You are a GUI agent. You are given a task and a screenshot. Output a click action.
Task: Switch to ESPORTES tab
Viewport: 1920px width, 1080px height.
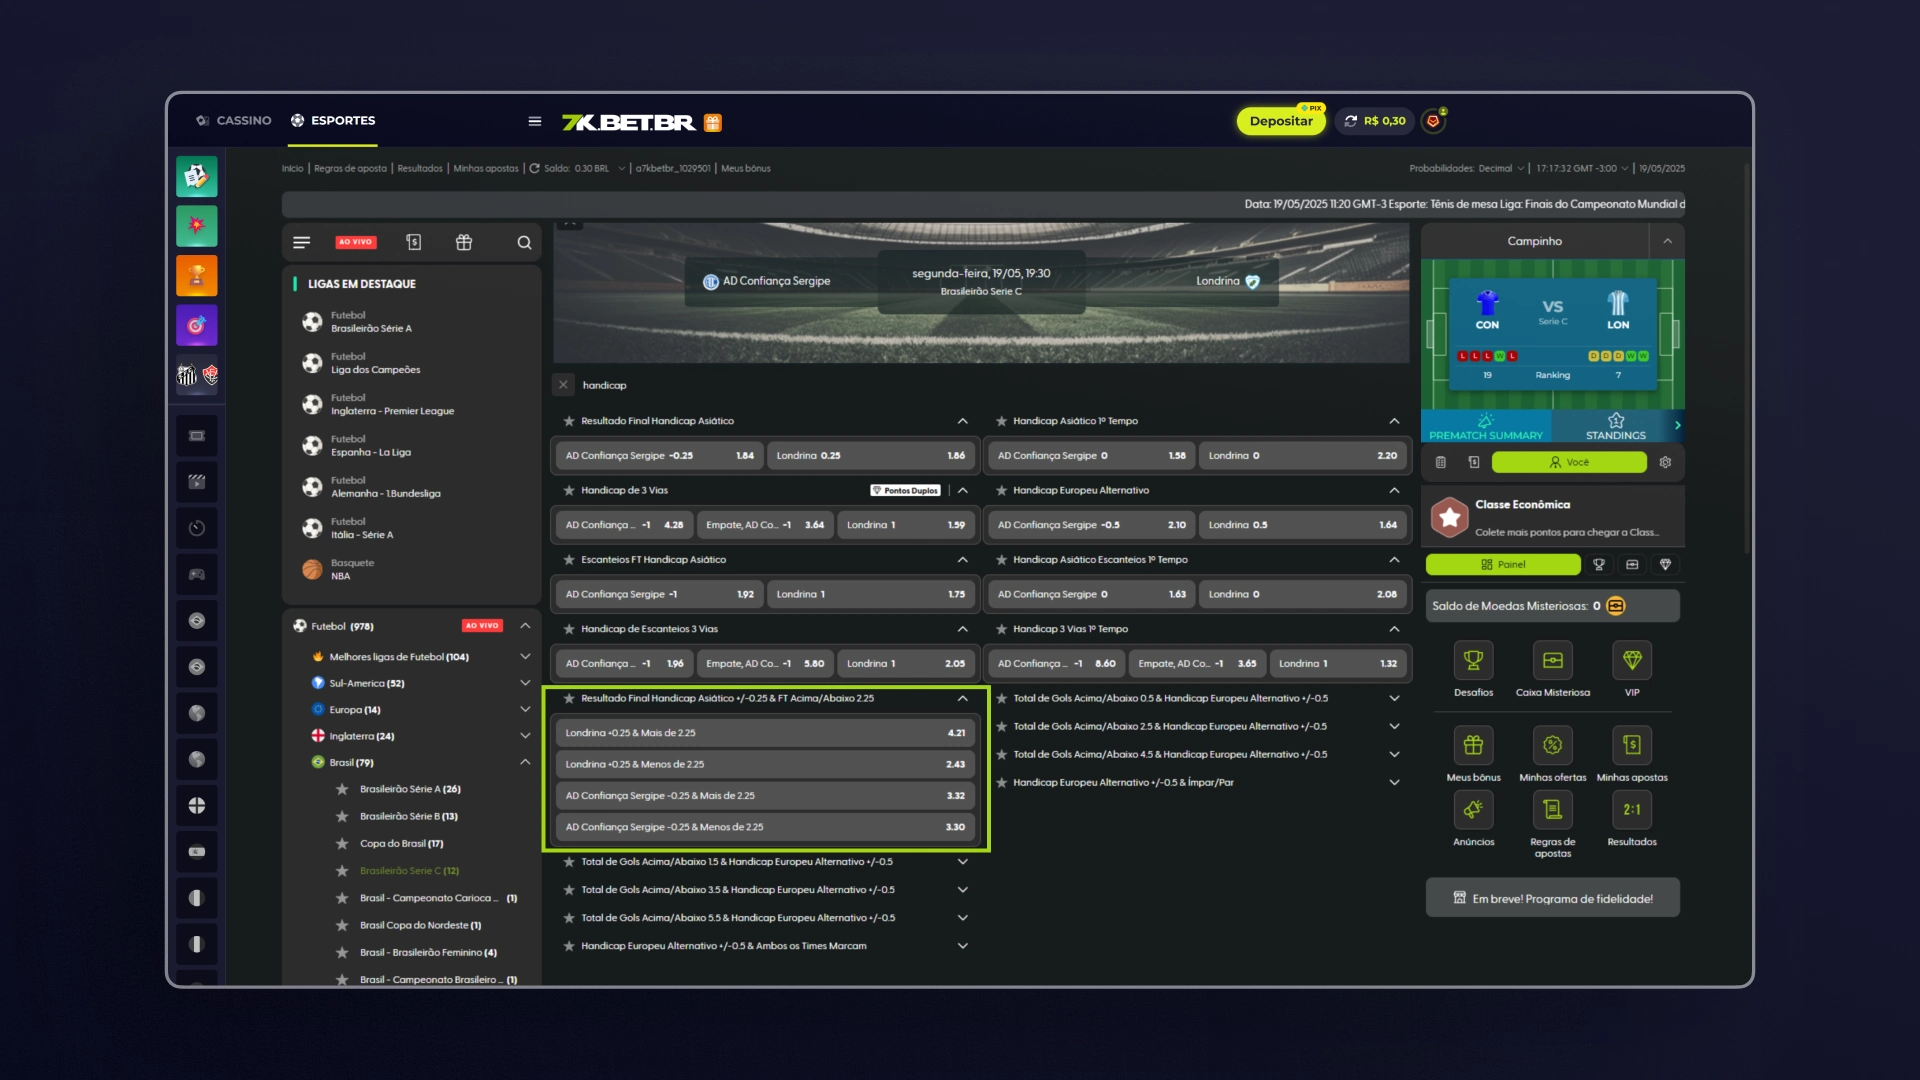point(333,120)
